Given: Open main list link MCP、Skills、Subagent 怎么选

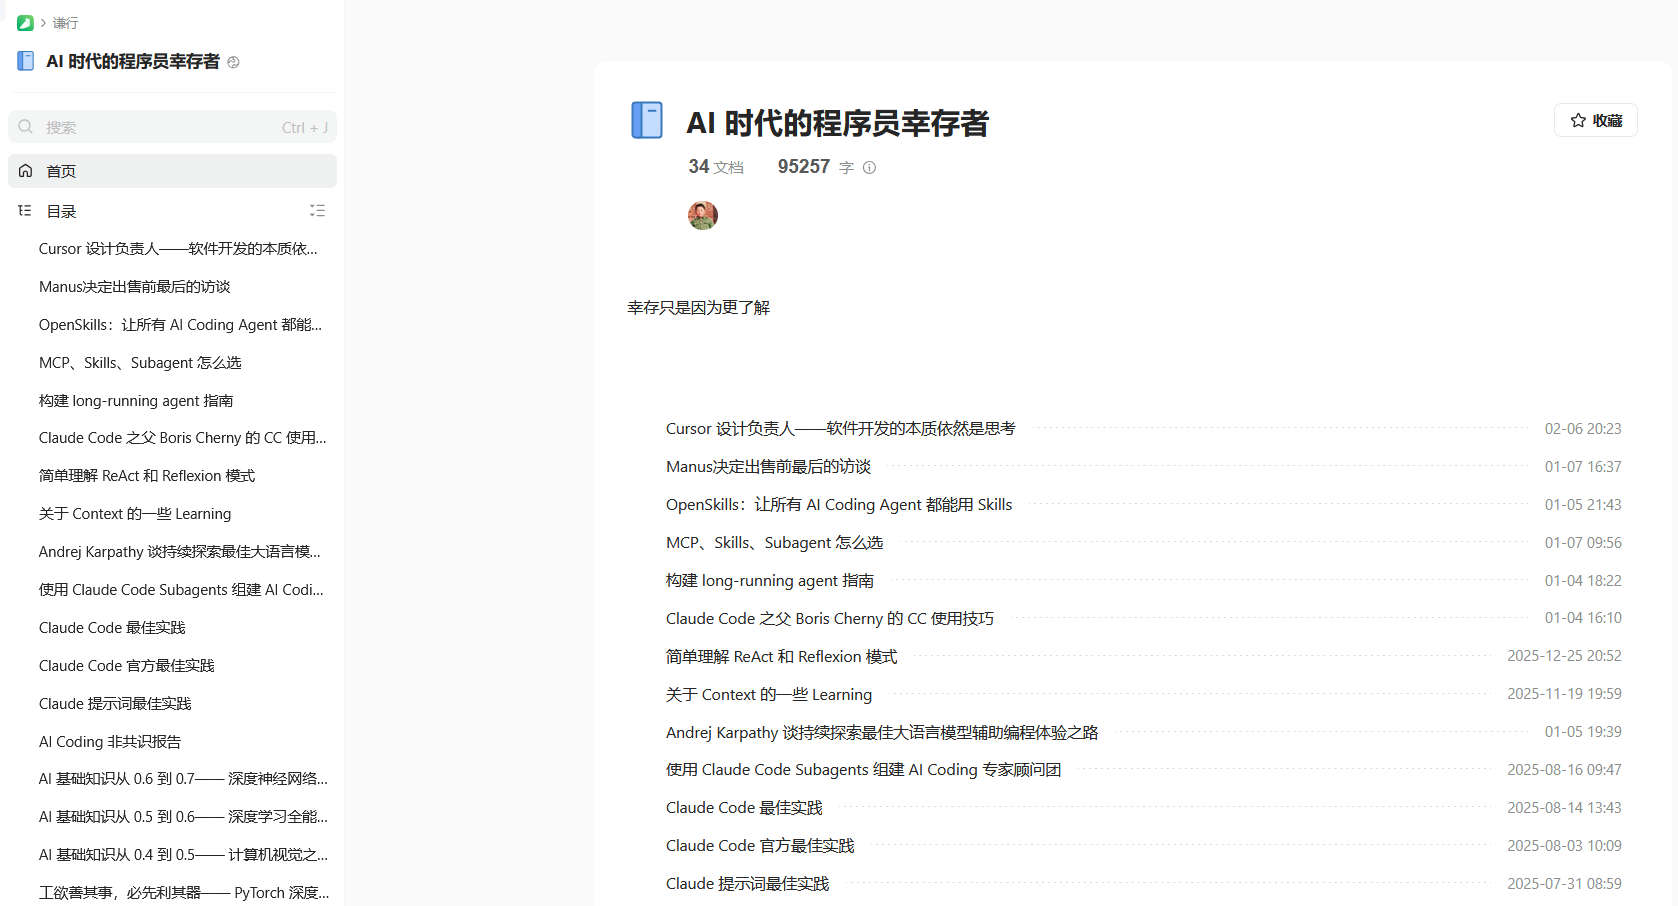Looking at the screenshot, I should [x=775, y=543].
